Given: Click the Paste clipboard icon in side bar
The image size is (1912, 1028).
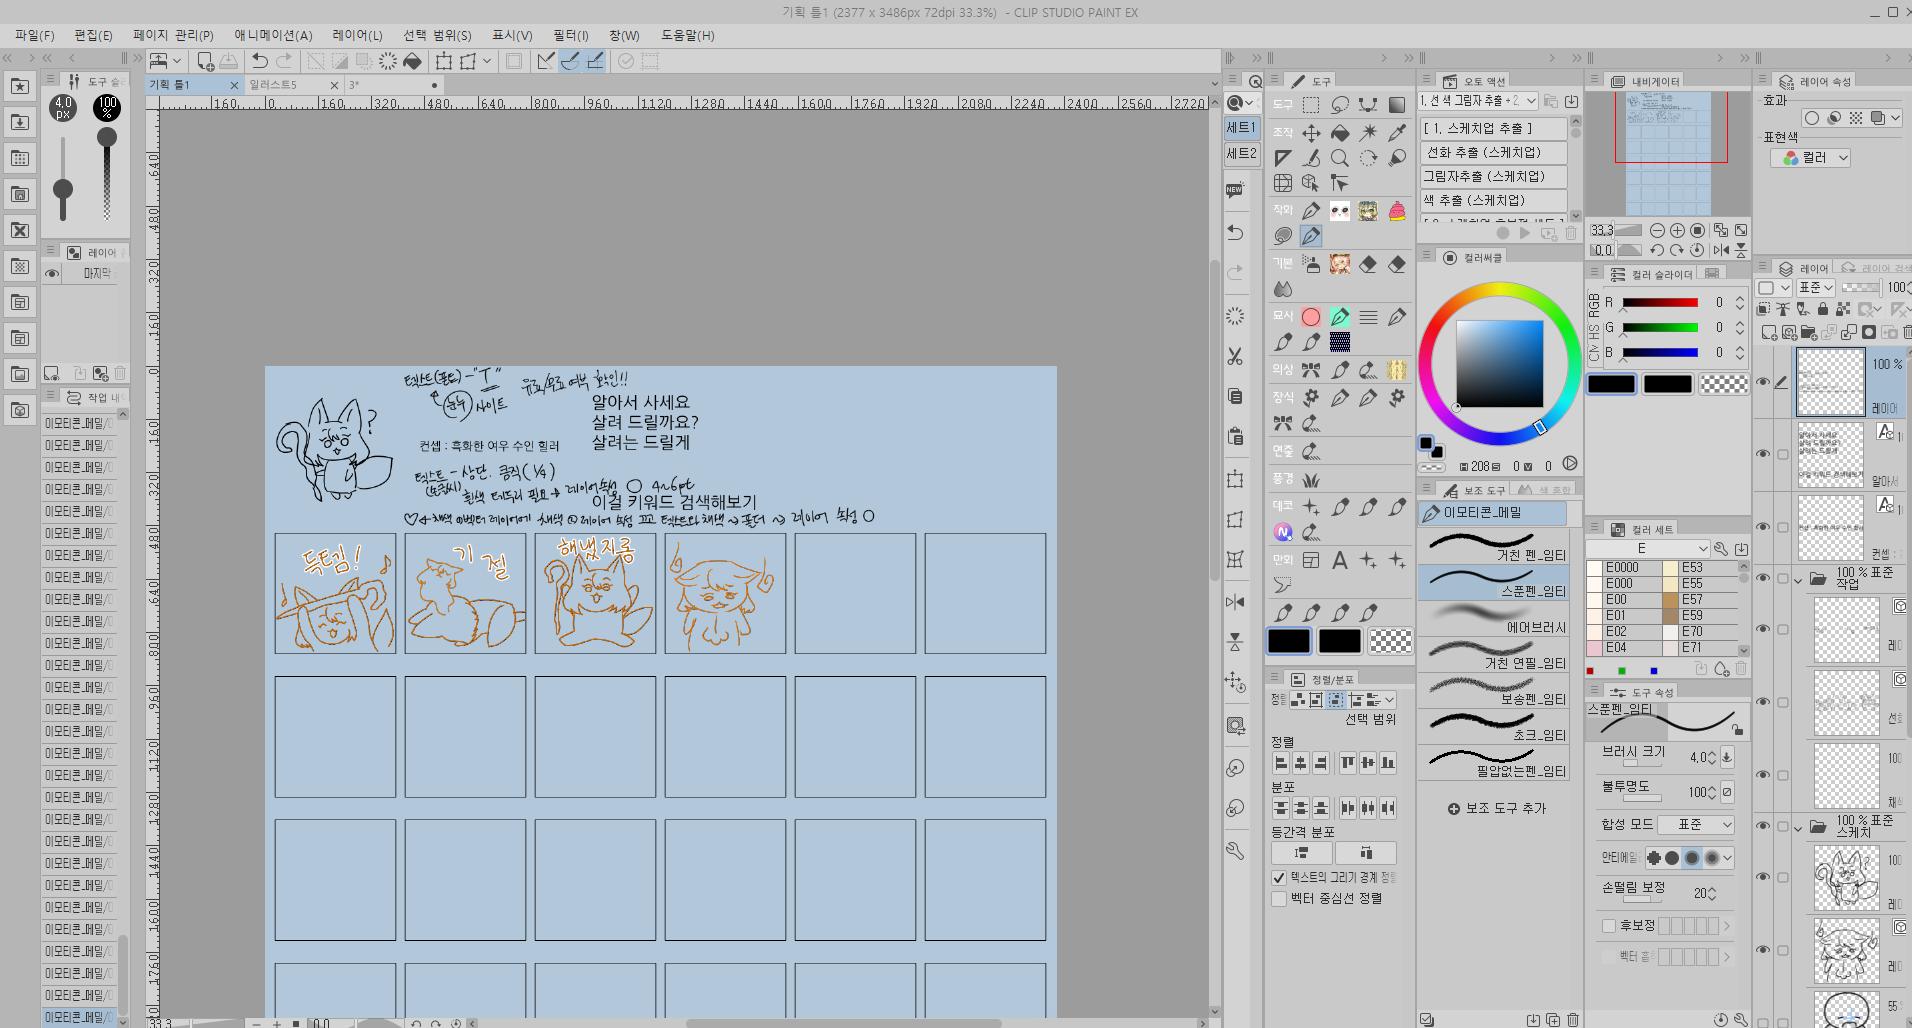Looking at the screenshot, I should tap(1236, 436).
